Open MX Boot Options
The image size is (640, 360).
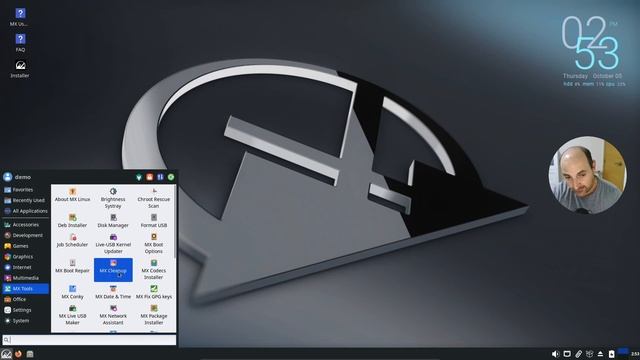pos(153,244)
